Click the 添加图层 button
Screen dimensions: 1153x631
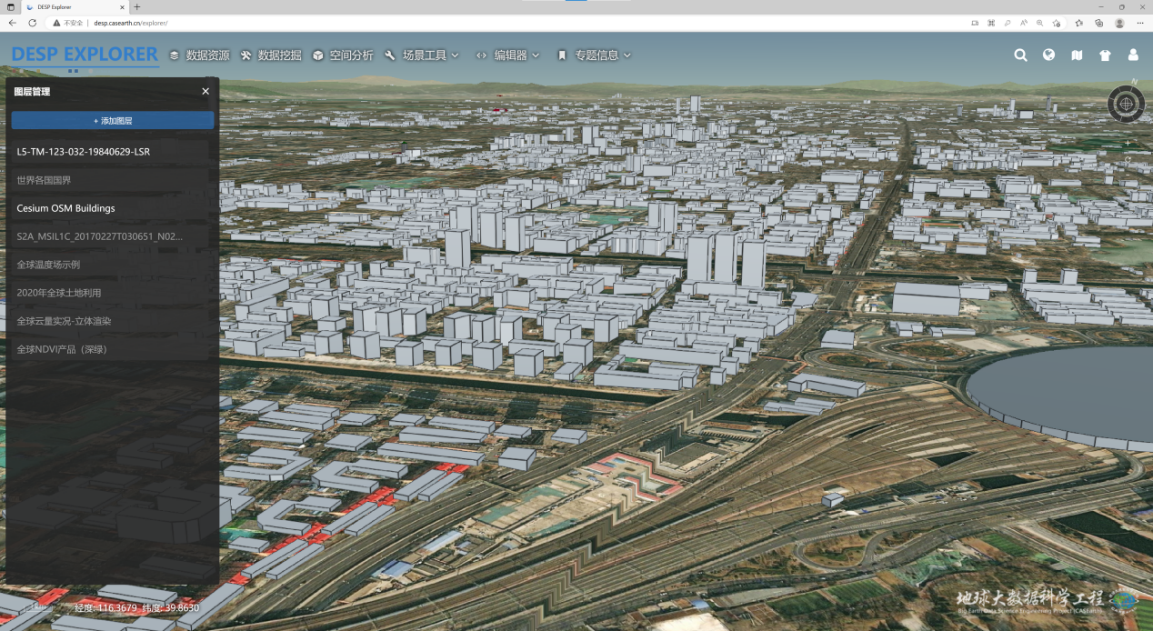click(x=113, y=120)
